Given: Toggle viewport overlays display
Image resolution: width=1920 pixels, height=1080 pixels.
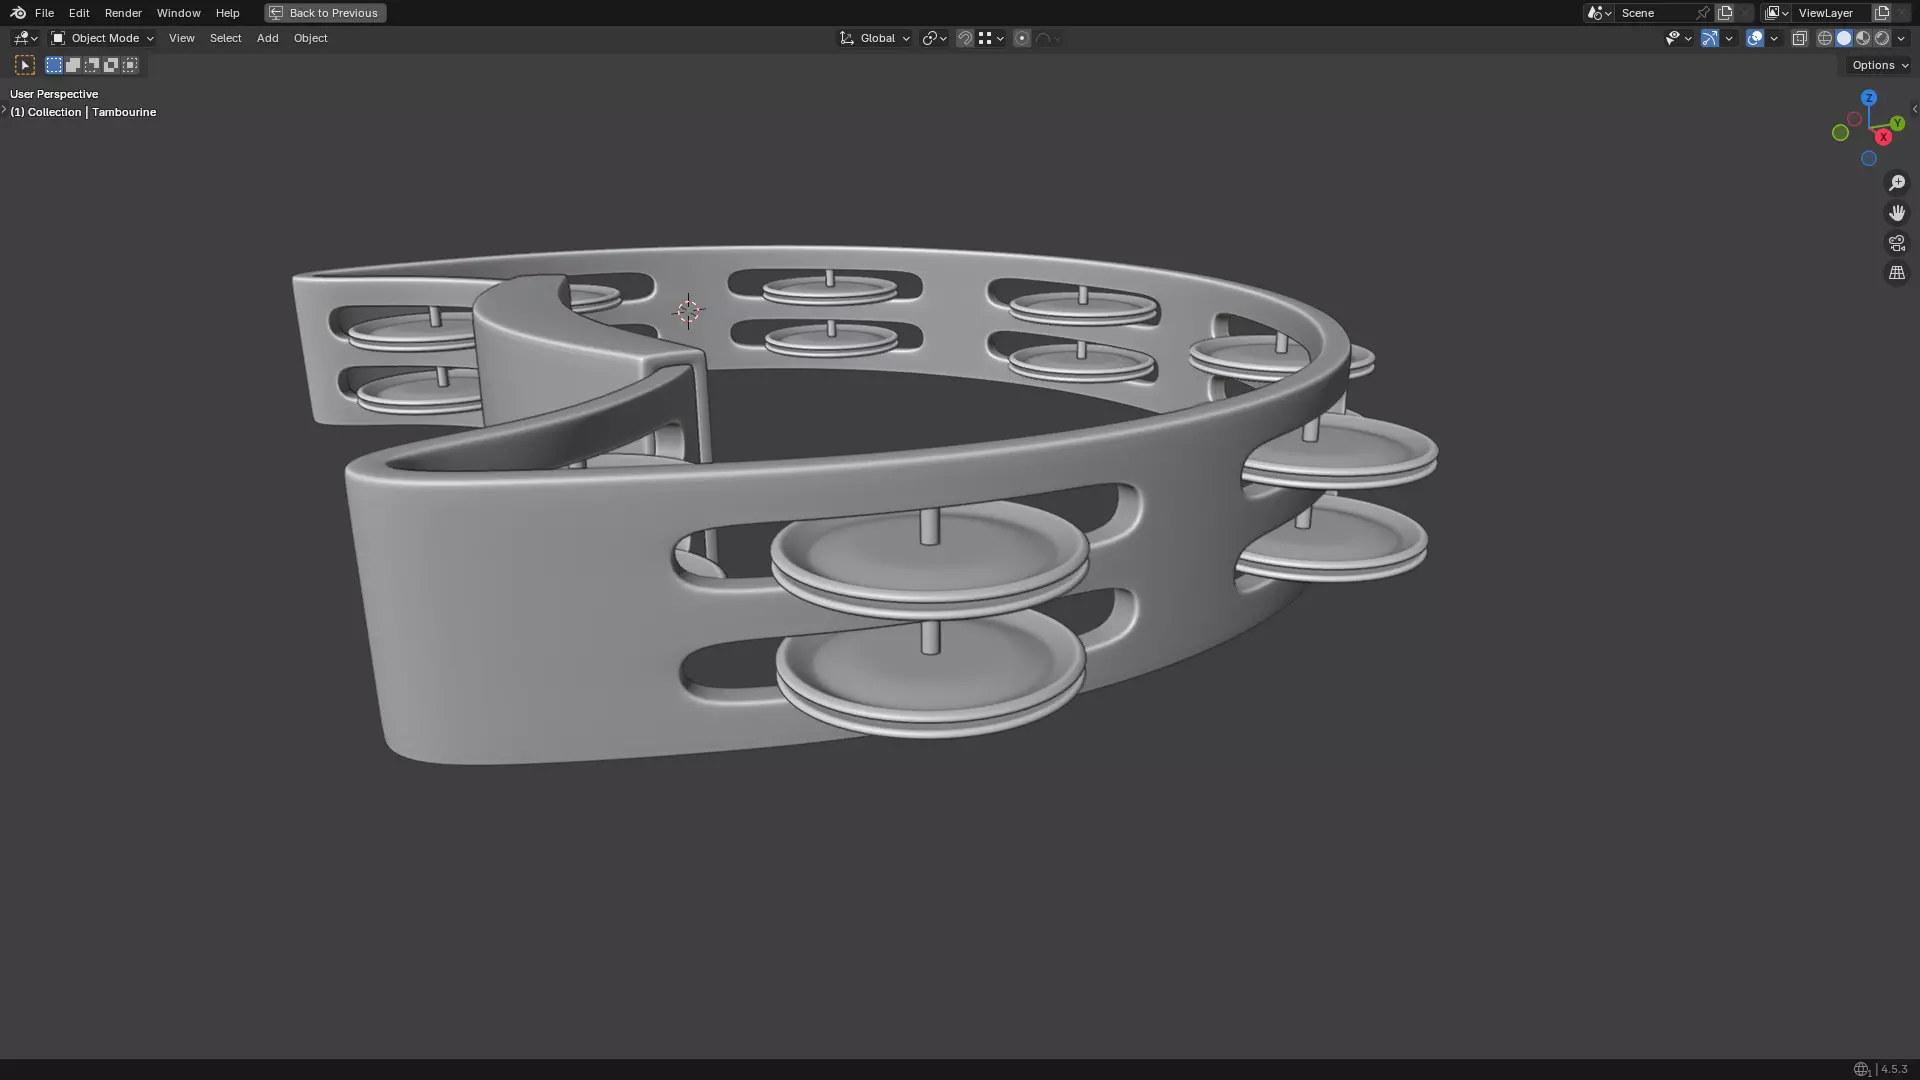Looking at the screenshot, I should (1755, 38).
